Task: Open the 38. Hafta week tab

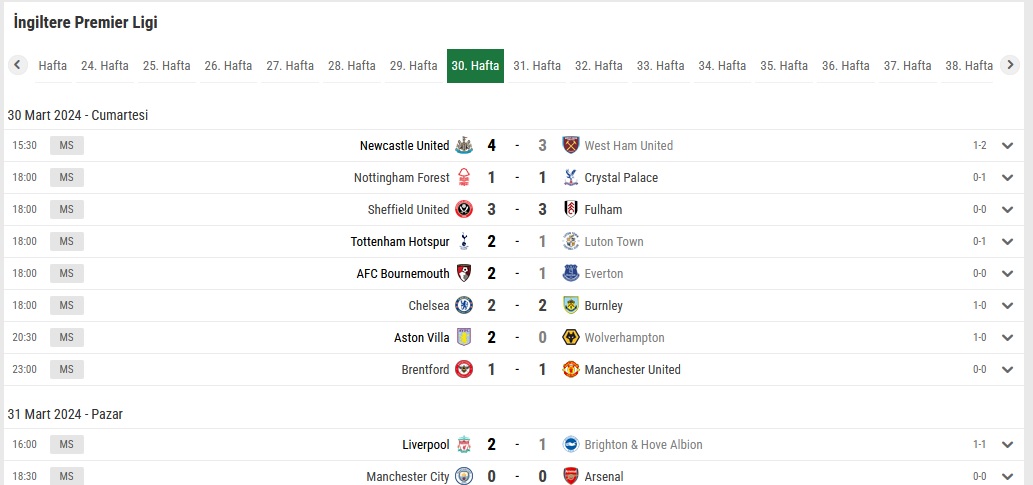Action: pyautogui.click(x=968, y=66)
